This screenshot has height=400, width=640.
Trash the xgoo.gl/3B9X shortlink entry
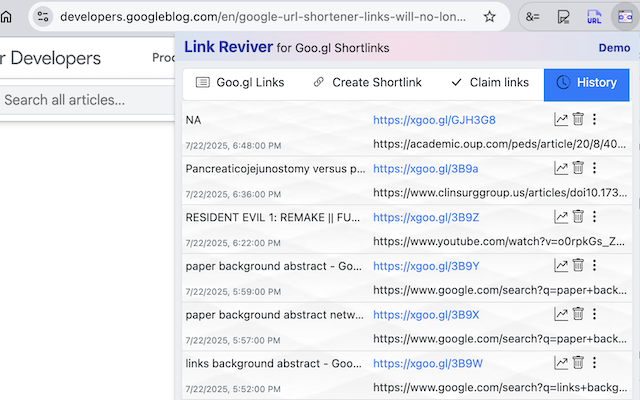(x=578, y=314)
